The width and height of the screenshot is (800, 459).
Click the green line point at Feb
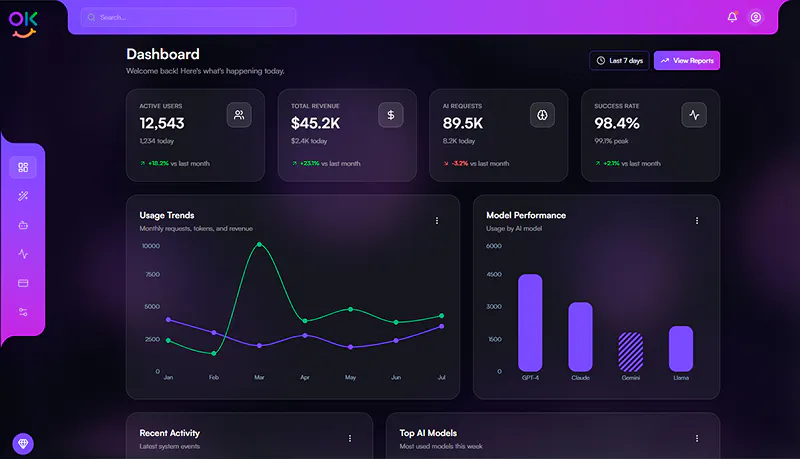pyautogui.click(x=214, y=353)
